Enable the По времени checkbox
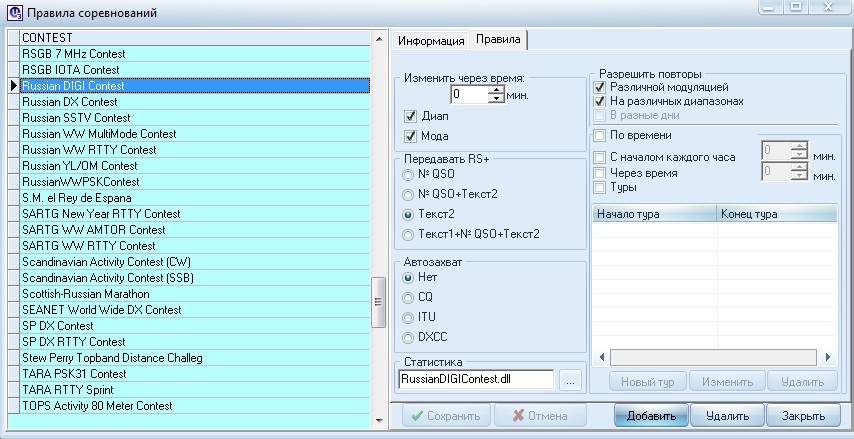 [x=600, y=135]
